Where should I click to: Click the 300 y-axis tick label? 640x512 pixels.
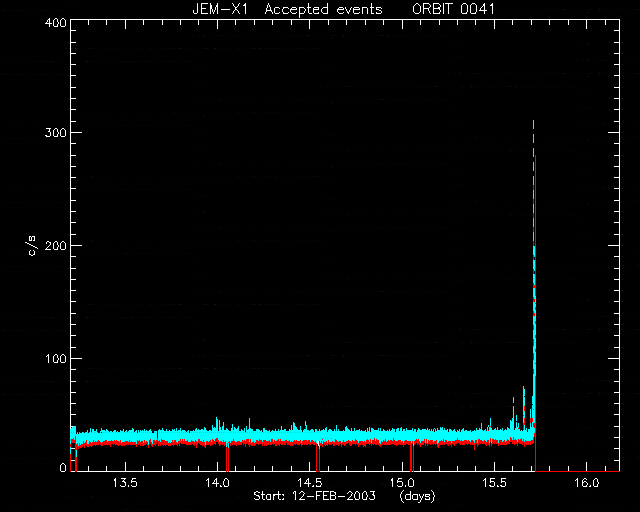pos(56,133)
